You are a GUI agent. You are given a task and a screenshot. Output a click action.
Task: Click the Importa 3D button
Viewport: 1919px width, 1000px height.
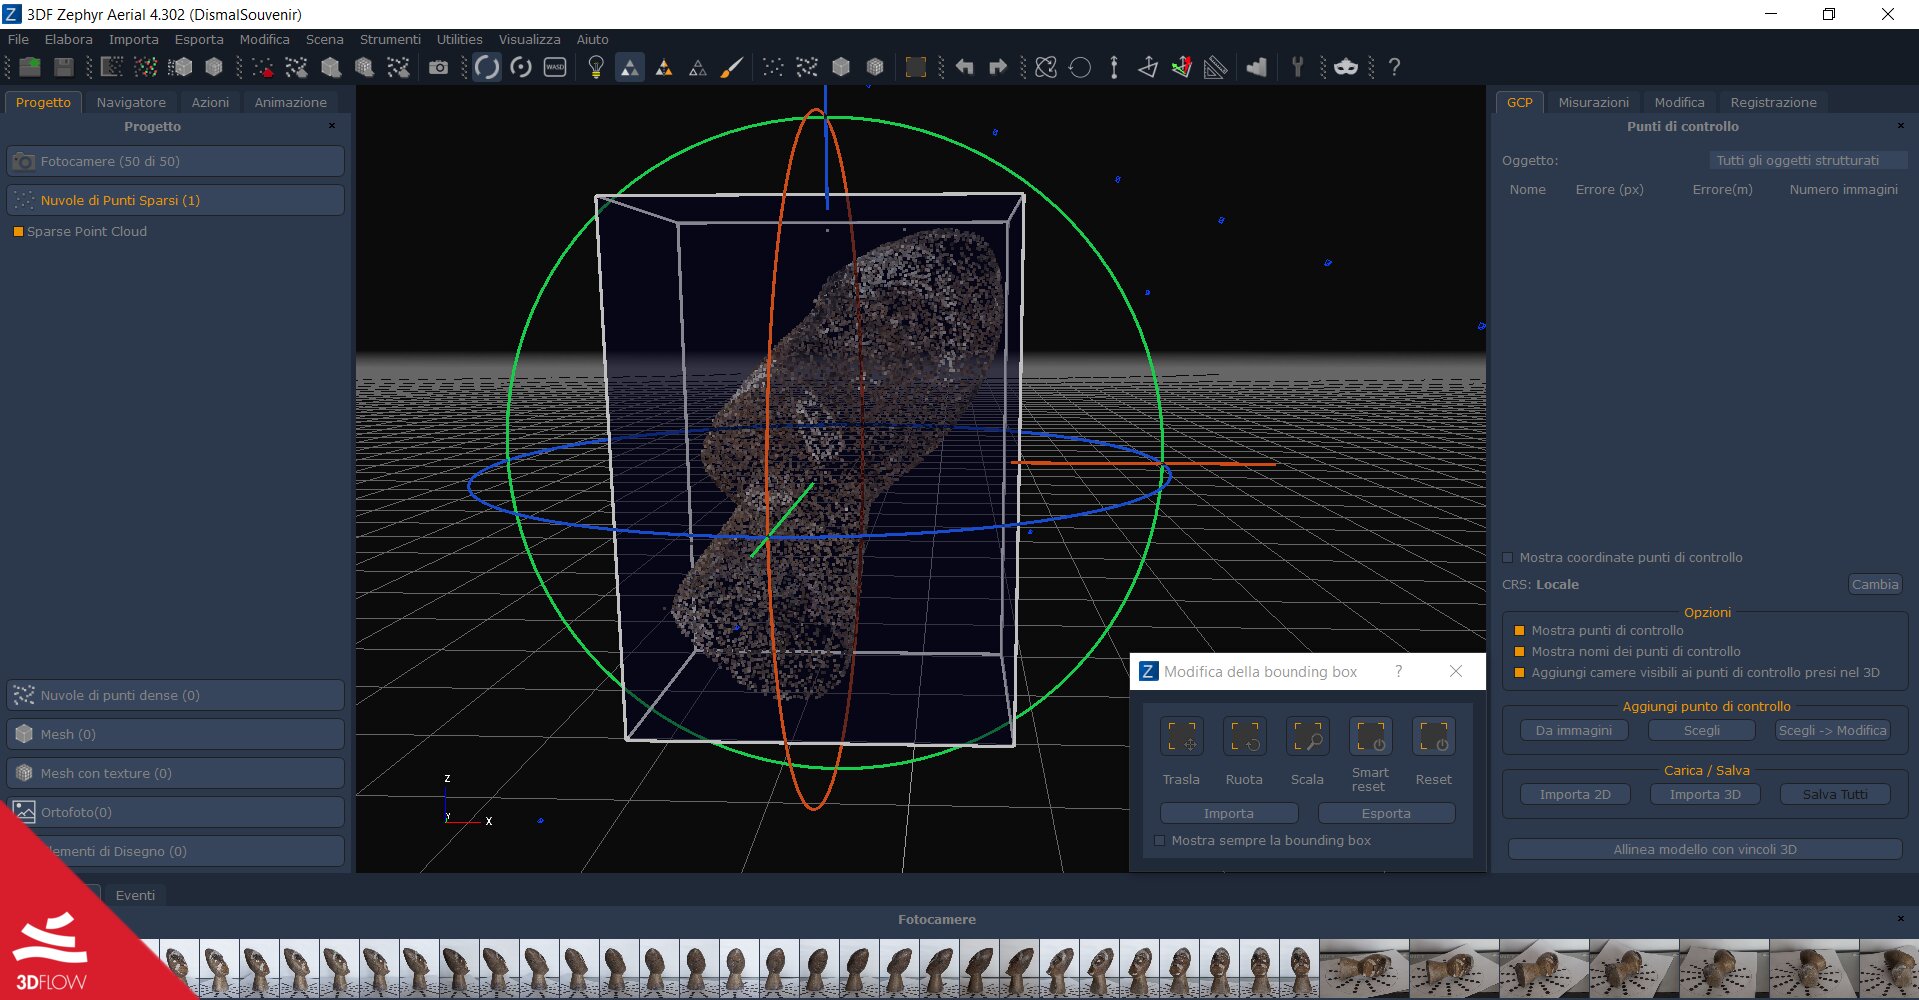pos(1704,795)
